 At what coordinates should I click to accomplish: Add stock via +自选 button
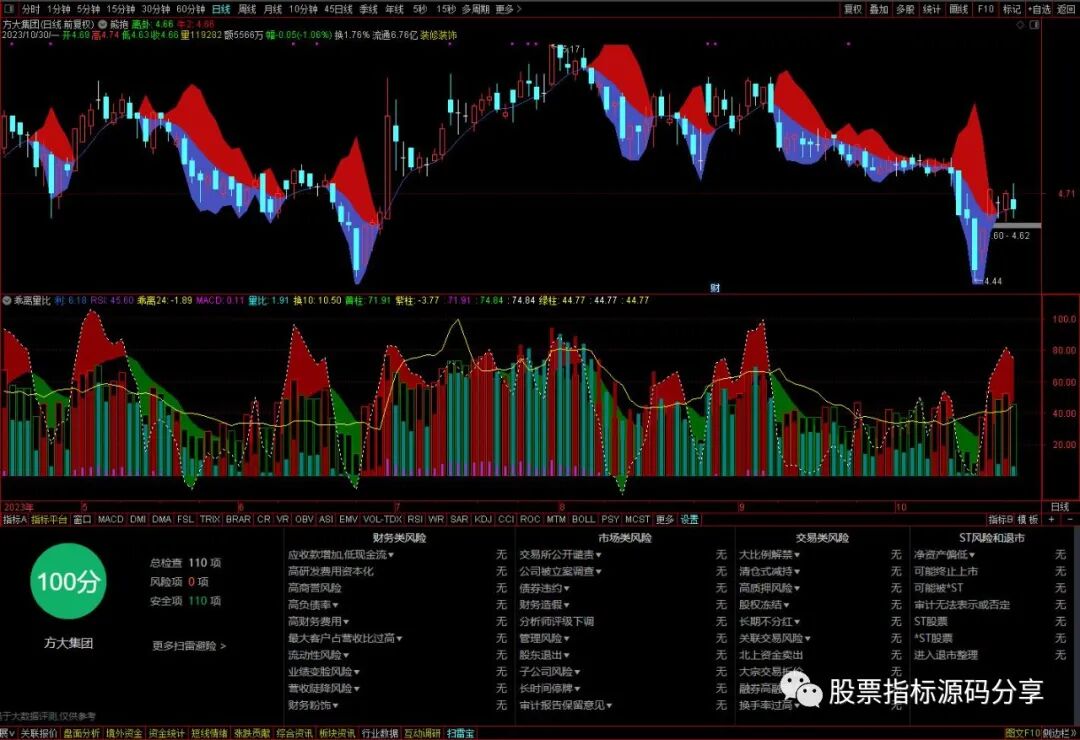tap(1039, 9)
